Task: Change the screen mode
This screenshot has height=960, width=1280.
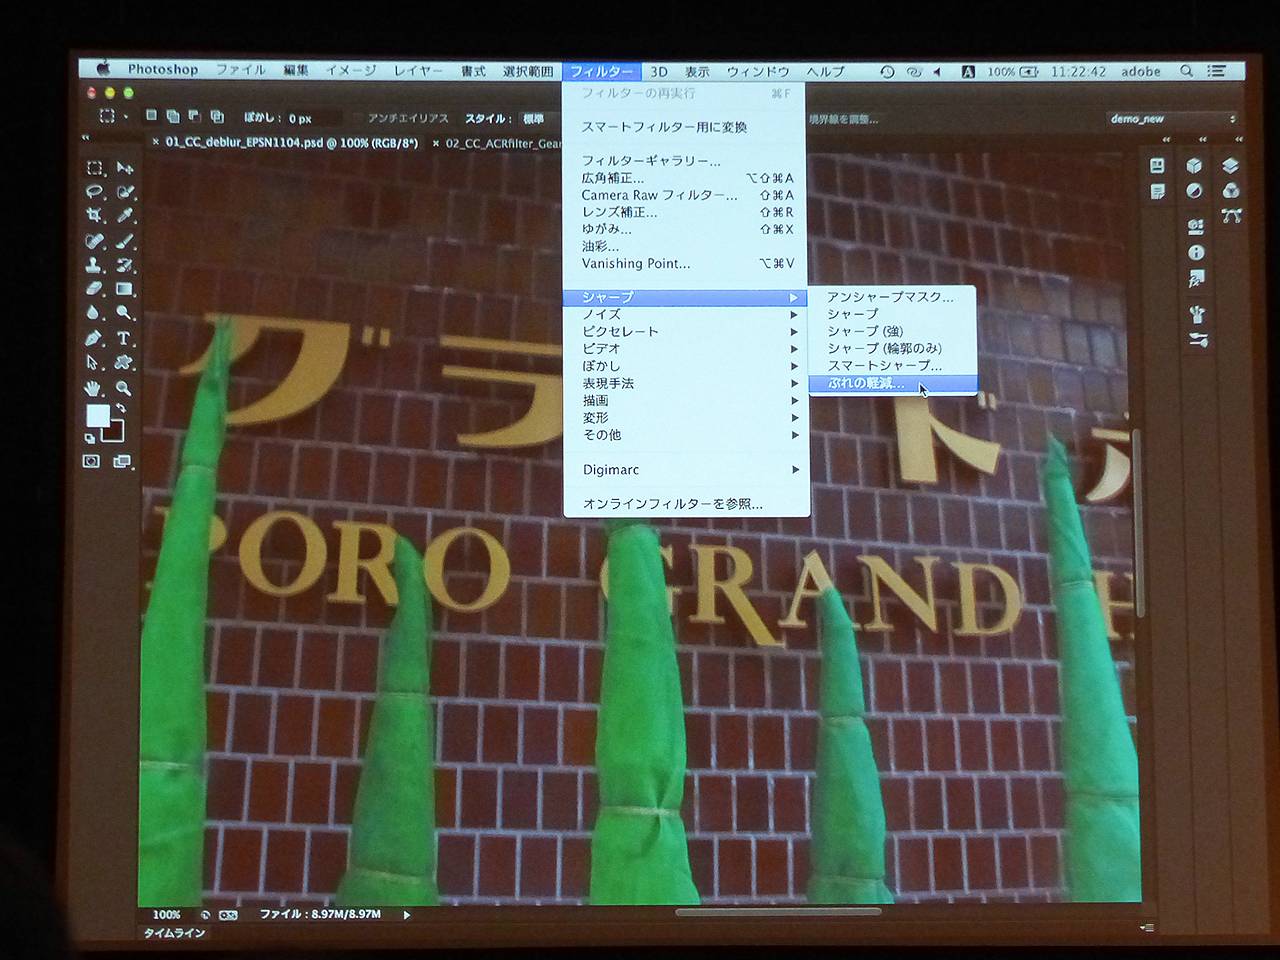Action: 122,461
